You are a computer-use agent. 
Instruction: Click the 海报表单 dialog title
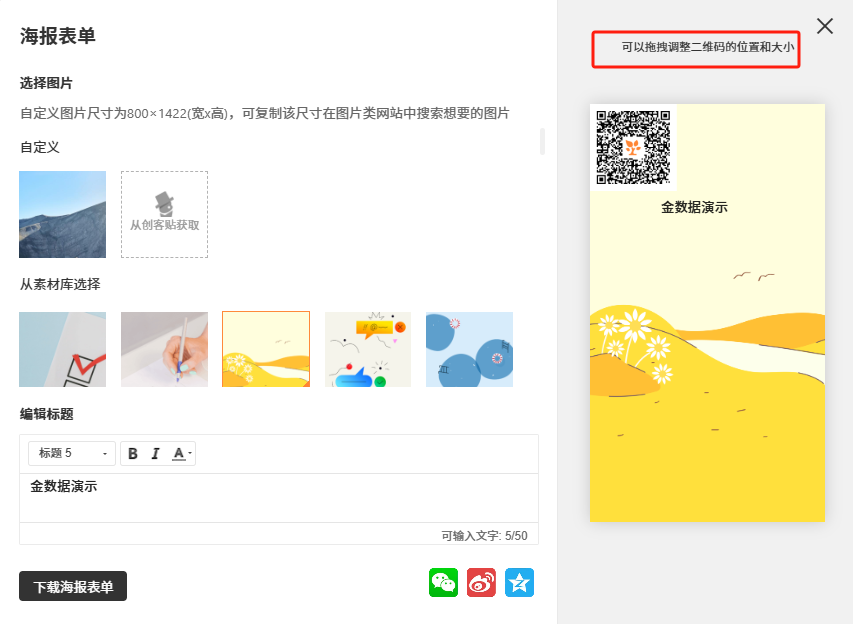coord(58,36)
